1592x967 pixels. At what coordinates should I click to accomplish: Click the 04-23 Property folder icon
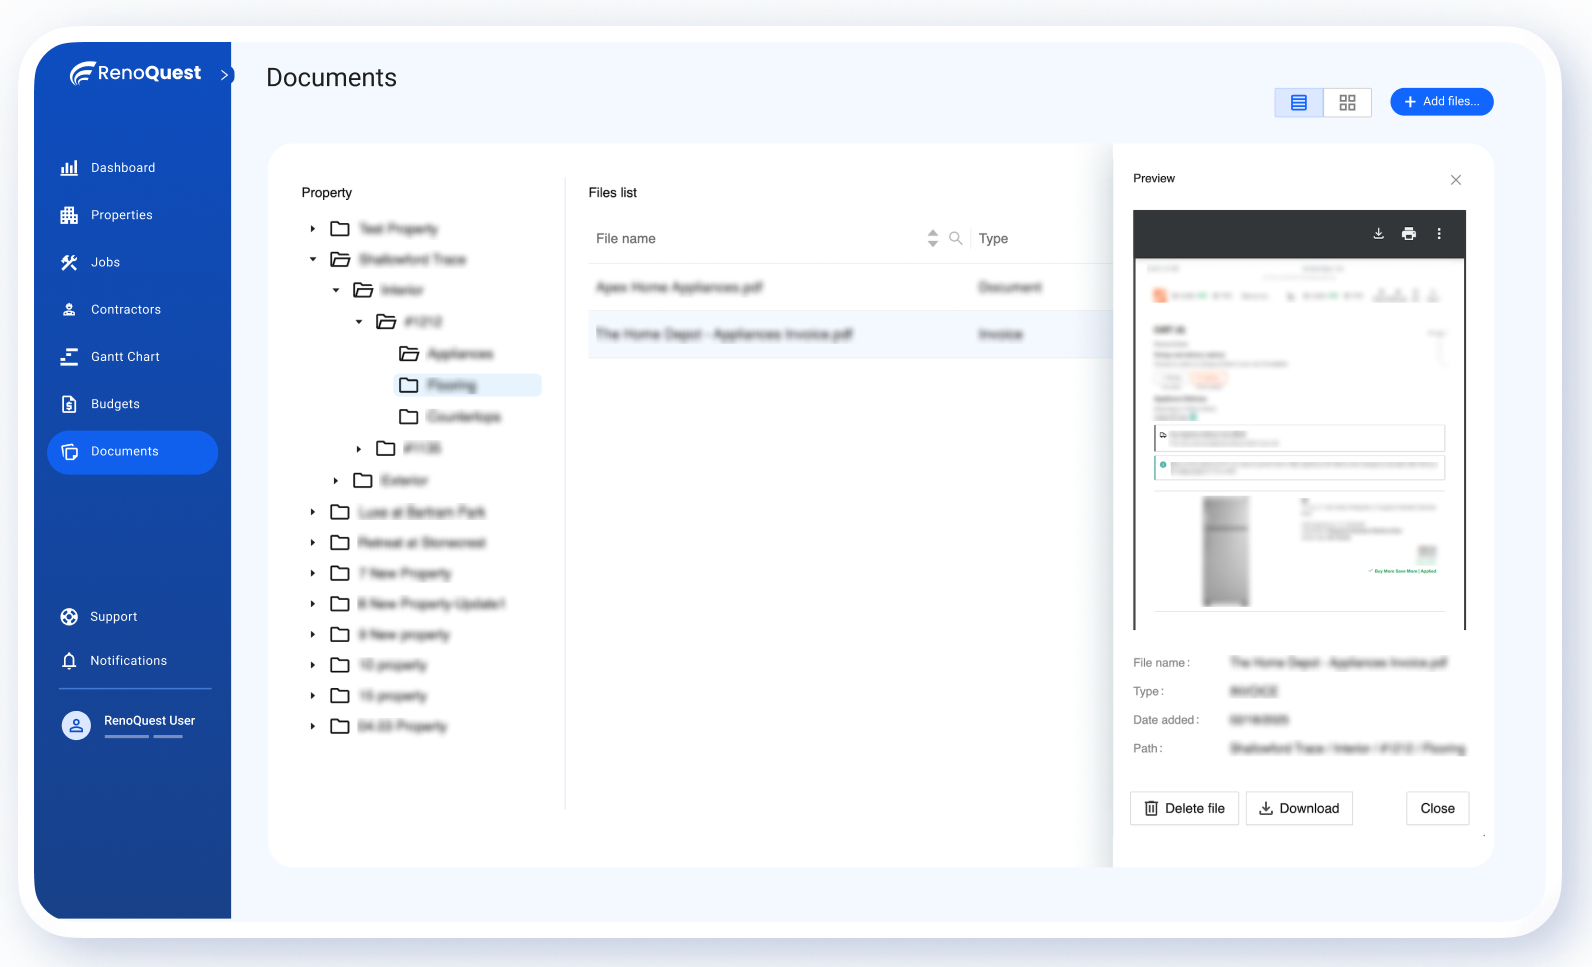point(340,726)
